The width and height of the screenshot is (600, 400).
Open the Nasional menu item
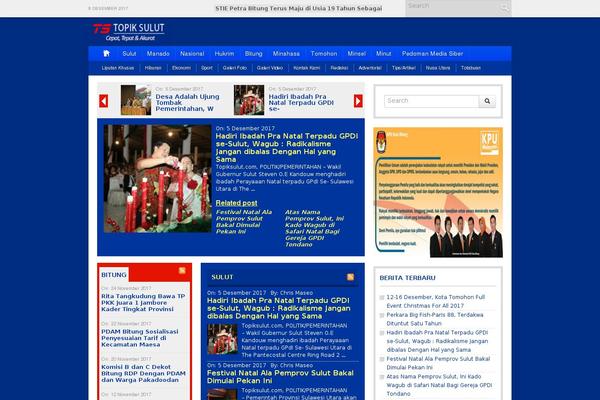click(192, 54)
